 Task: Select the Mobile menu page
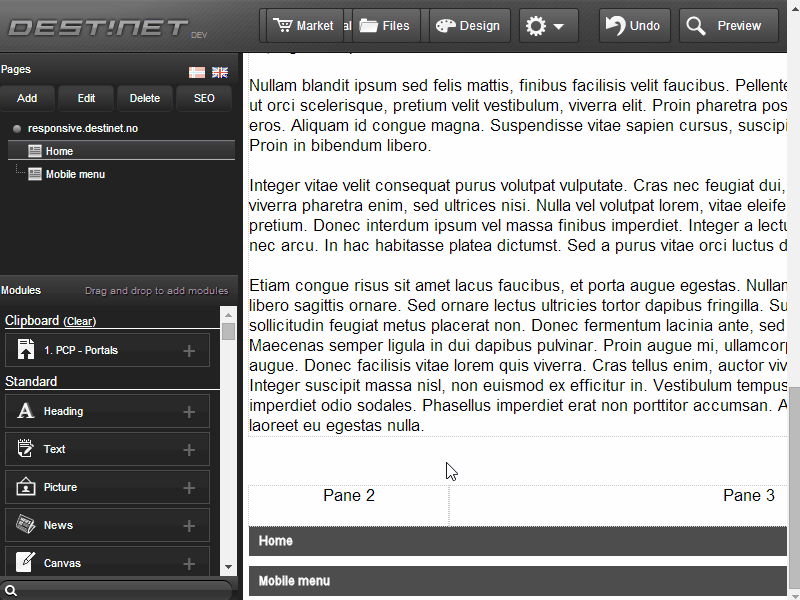click(75, 174)
